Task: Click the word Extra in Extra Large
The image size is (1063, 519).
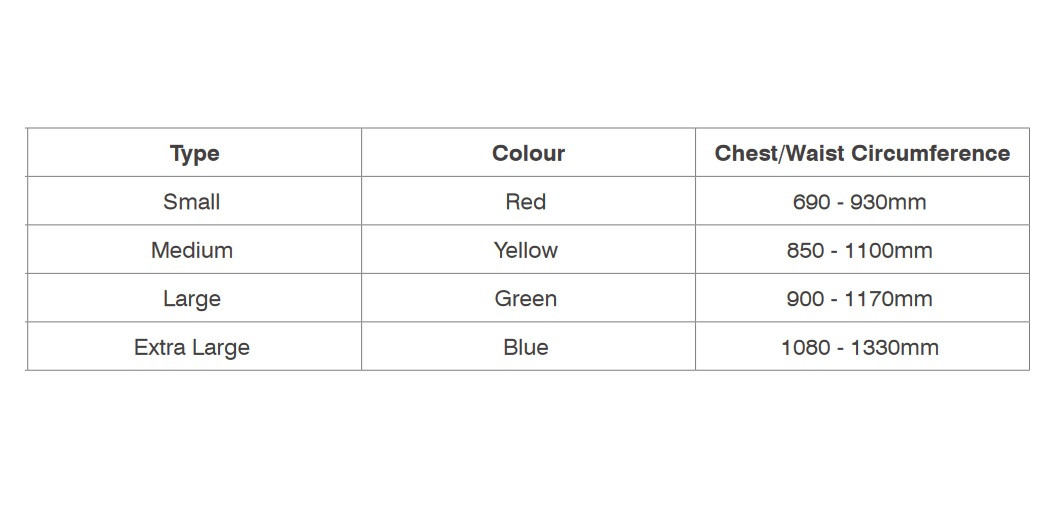Action: [x=159, y=347]
